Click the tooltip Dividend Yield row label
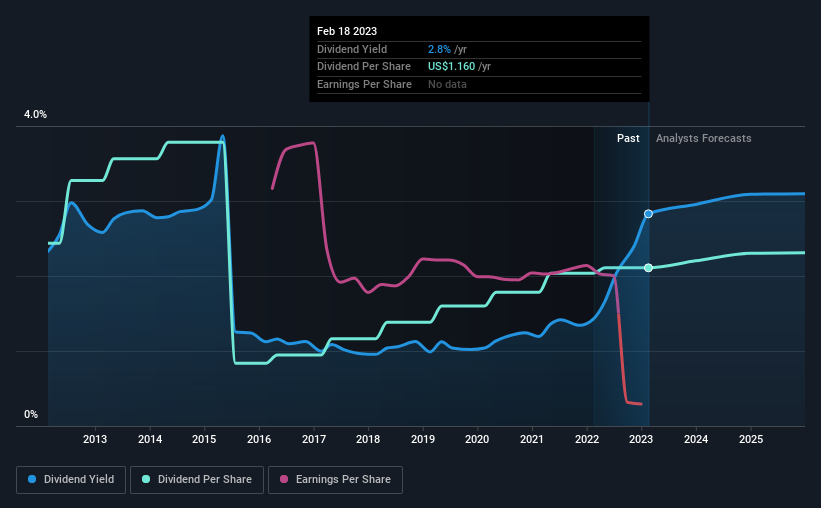 [352, 49]
